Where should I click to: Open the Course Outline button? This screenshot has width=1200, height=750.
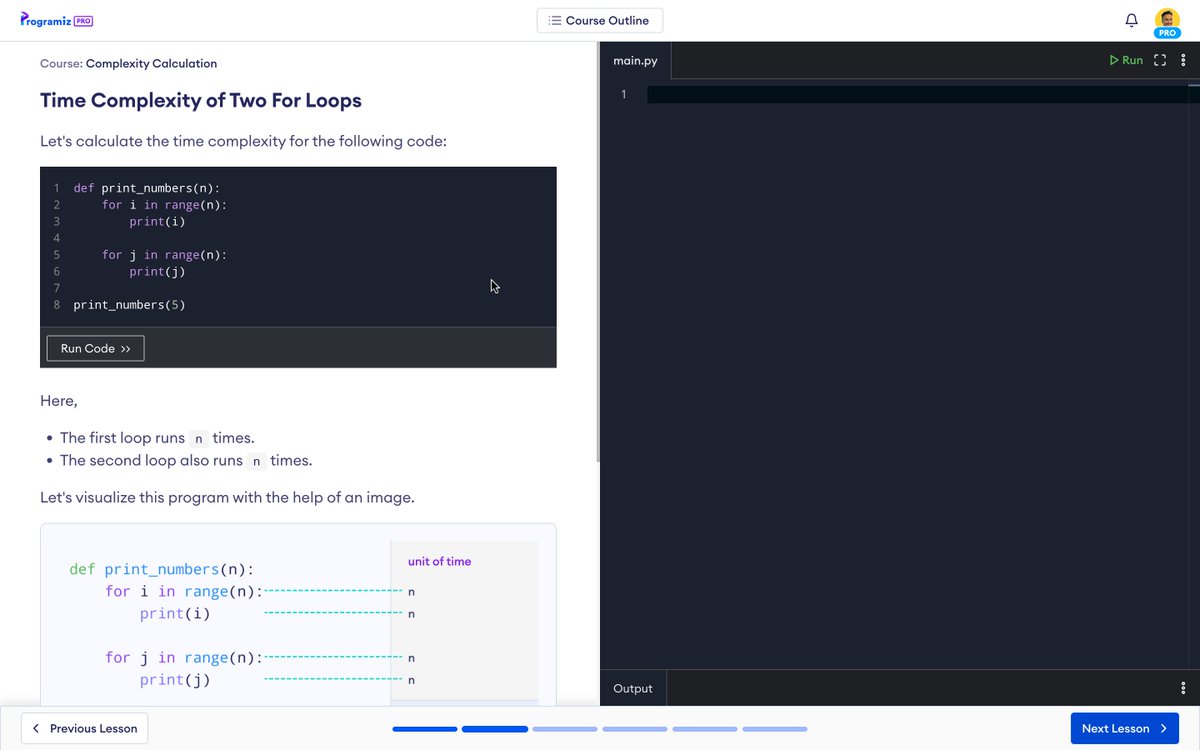coord(600,20)
